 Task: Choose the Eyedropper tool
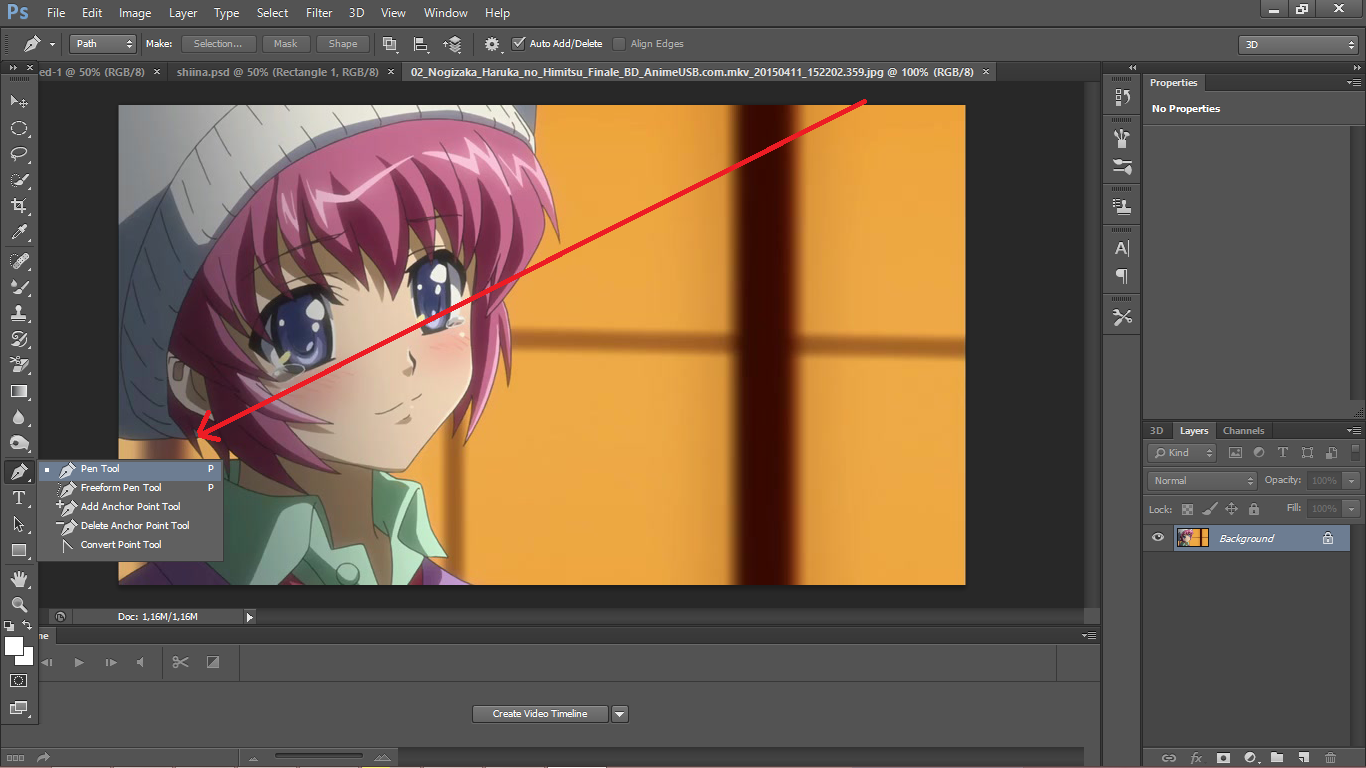click(x=19, y=232)
